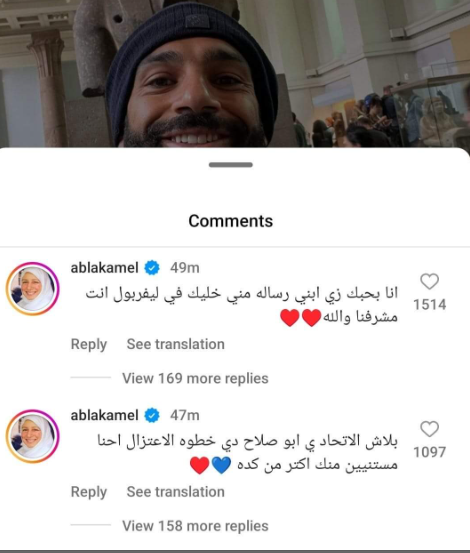Expand View 169 more replies
Viewport: 470px width, 553px height.
[x=195, y=378]
